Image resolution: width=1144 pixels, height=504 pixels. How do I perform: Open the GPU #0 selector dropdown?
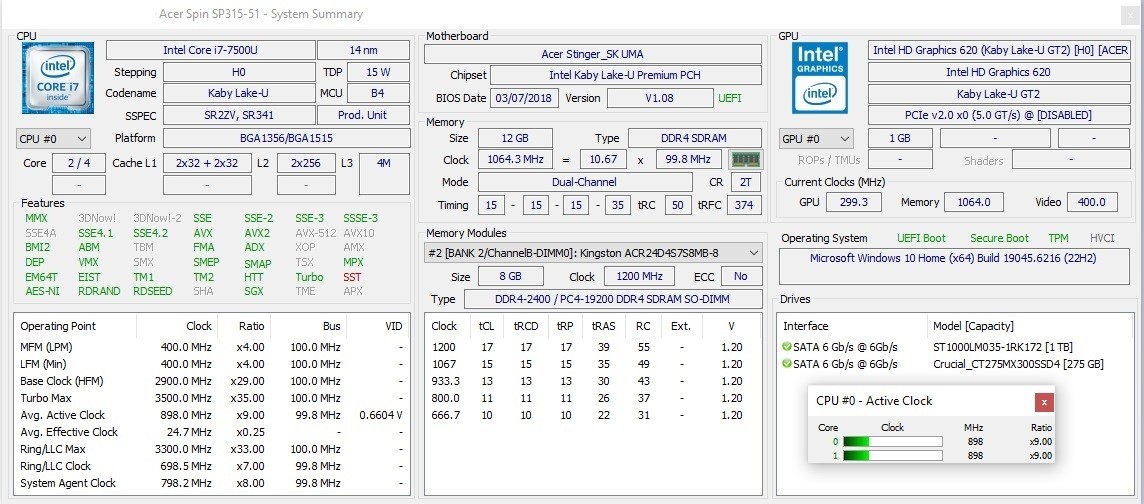click(816, 139)
